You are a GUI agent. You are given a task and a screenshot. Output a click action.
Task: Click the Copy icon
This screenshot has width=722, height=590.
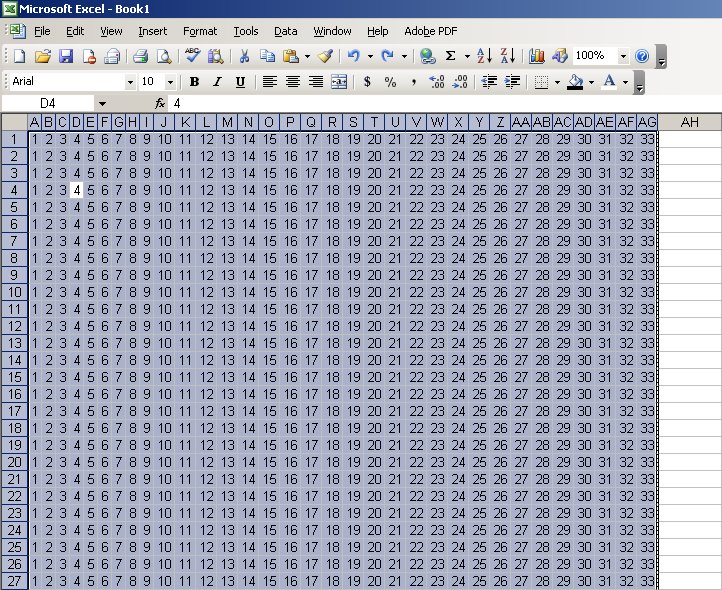click(268, 56)
